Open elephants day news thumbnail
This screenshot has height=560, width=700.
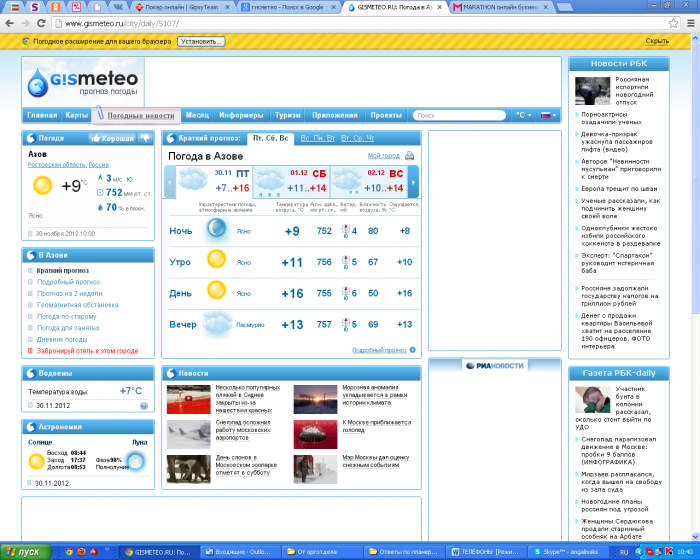pyautogui.click(x=188, y=469)
